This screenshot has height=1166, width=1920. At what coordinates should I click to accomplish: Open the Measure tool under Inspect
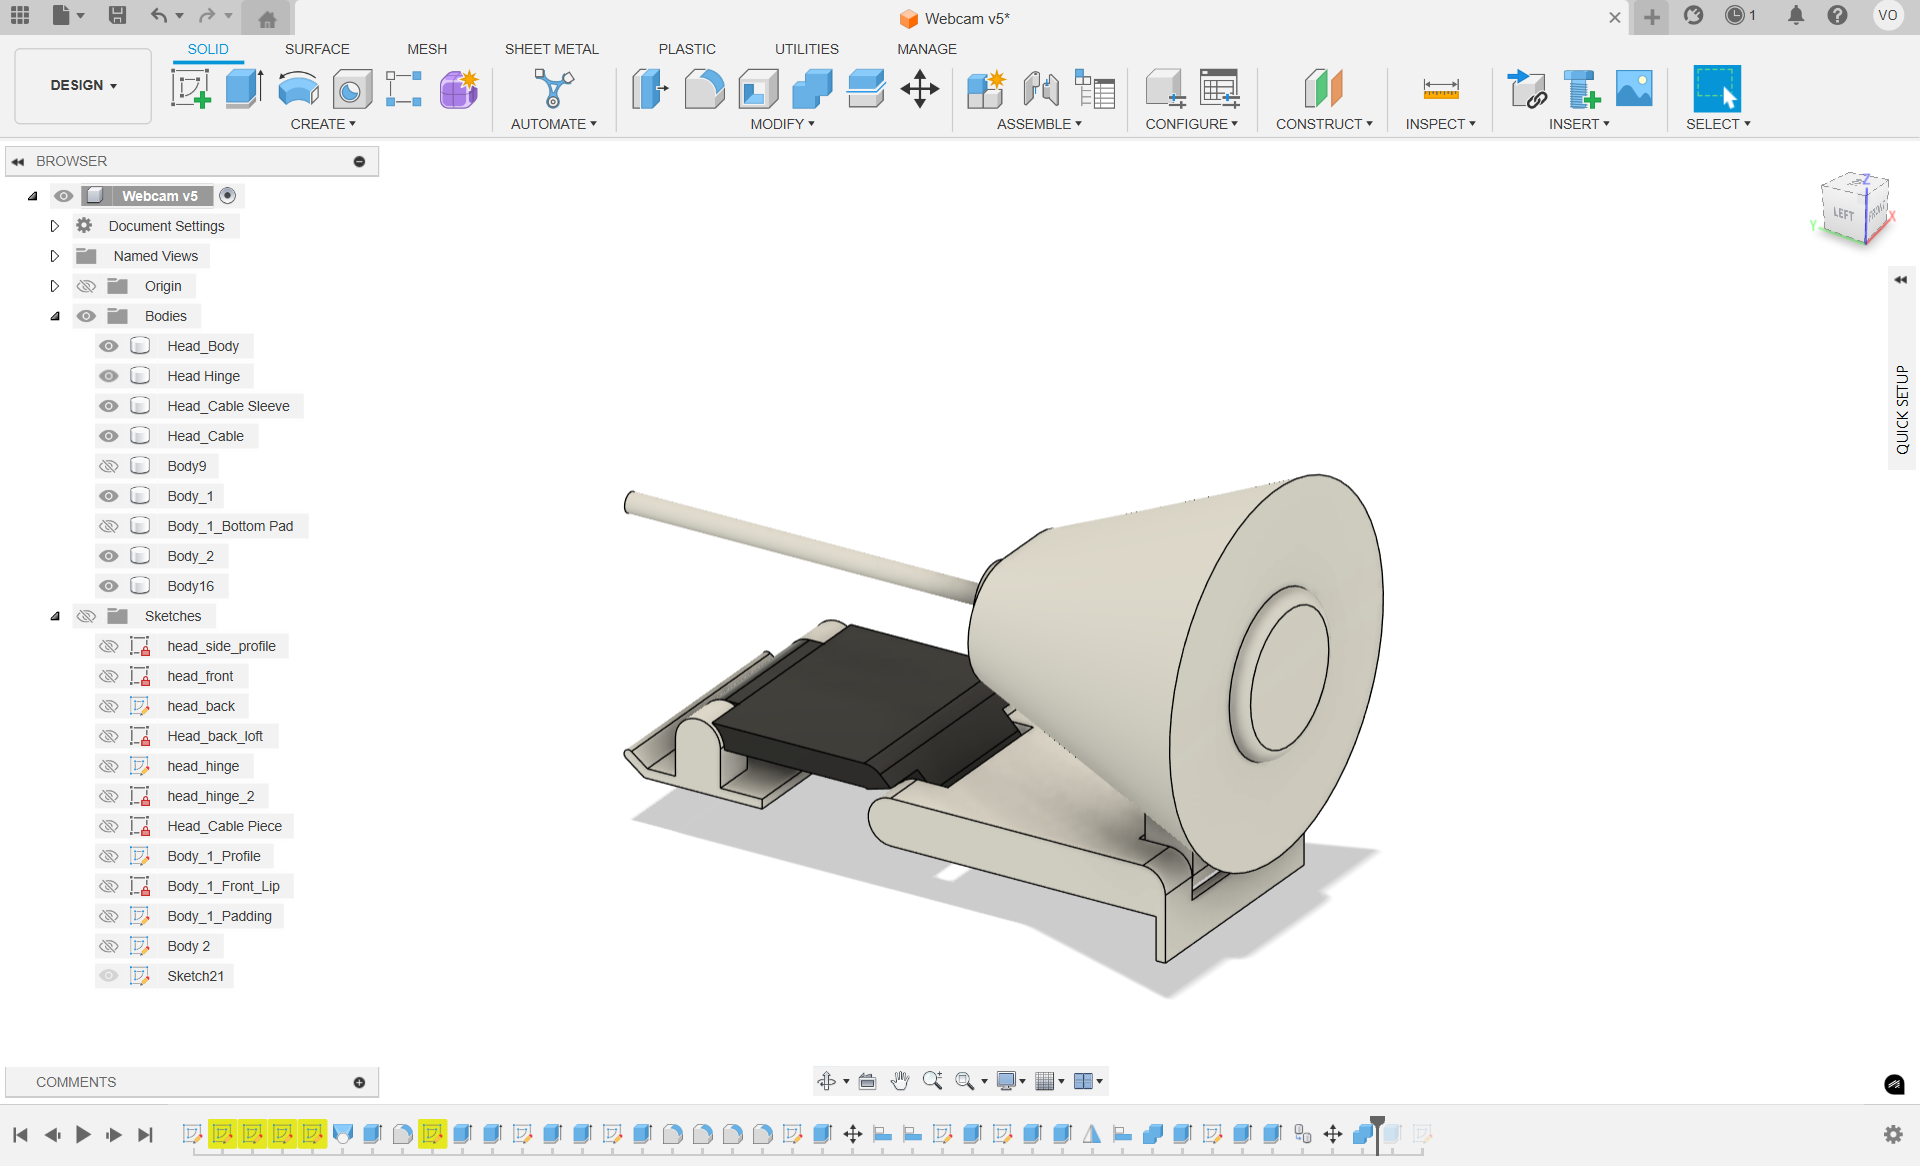1440,89
